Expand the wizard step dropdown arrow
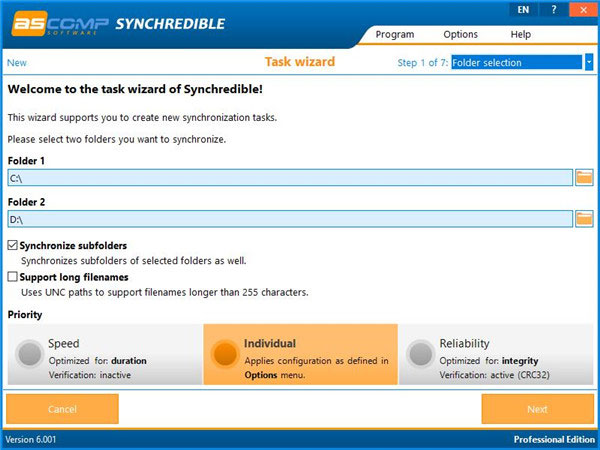 589,62
